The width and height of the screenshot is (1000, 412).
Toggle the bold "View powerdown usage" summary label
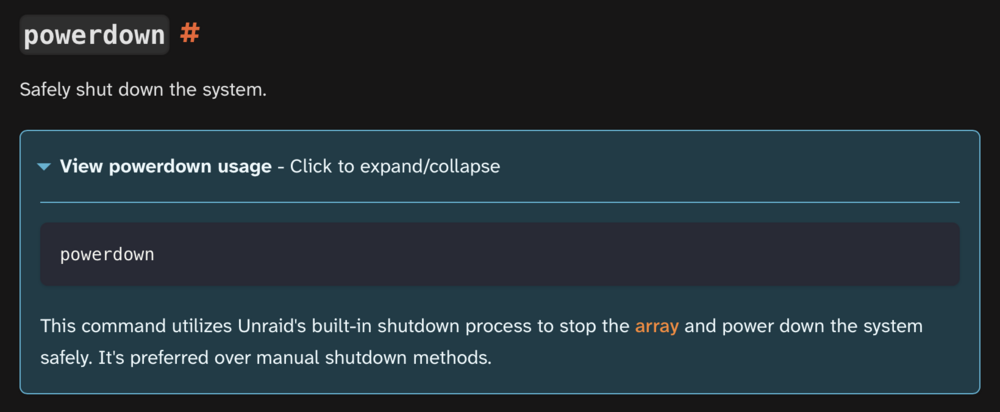pos(166,166)
